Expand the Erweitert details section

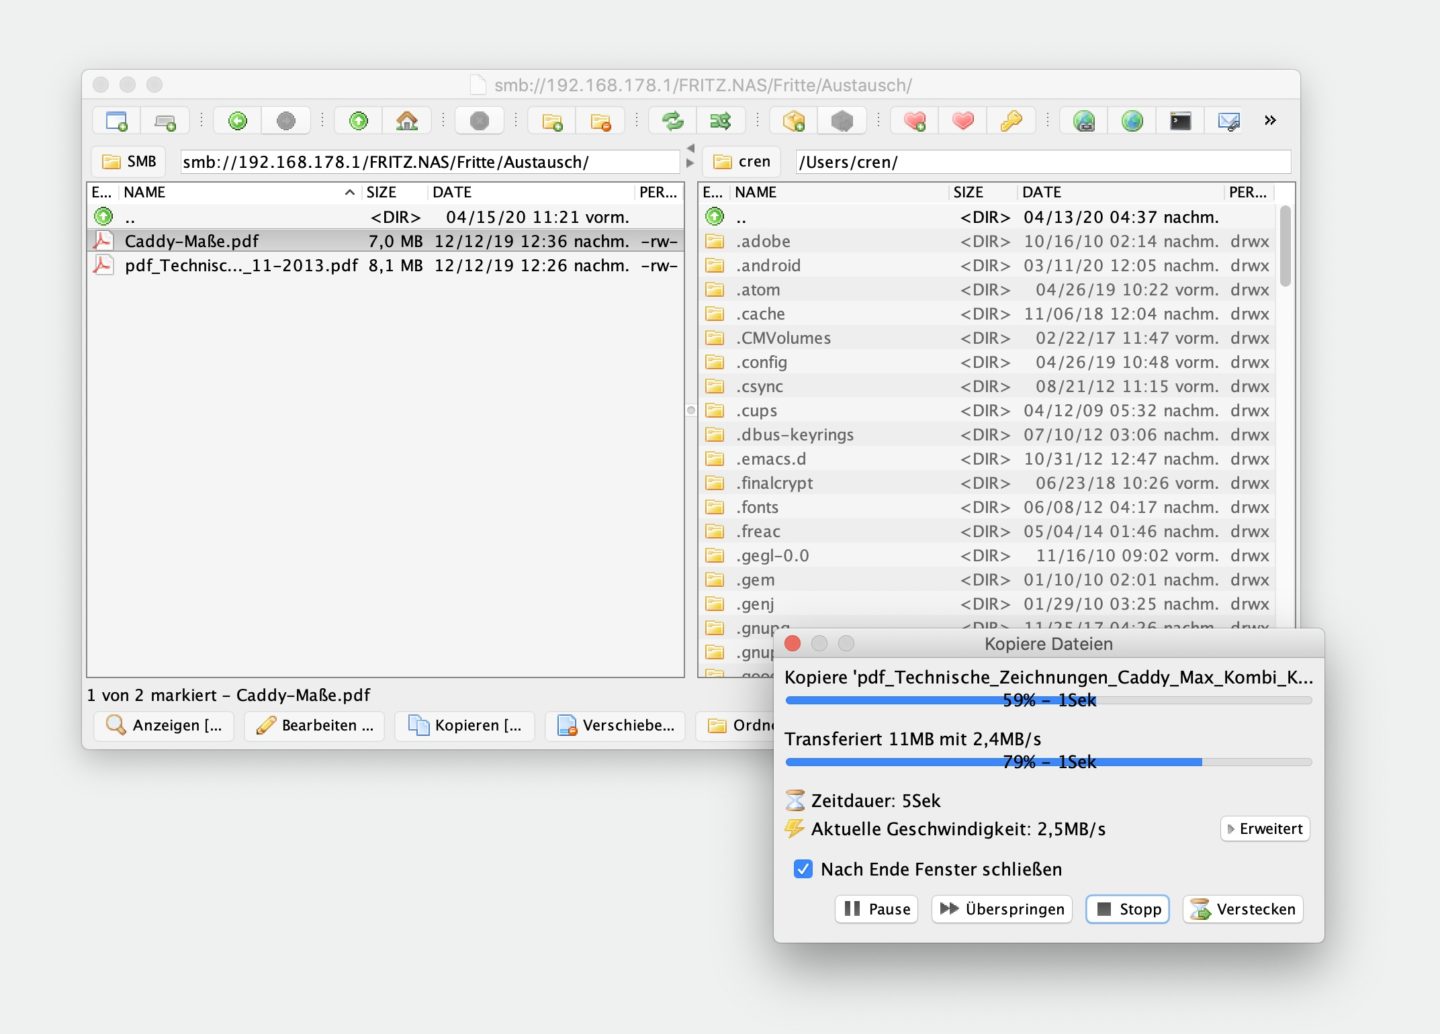[x=1265, y=829]
